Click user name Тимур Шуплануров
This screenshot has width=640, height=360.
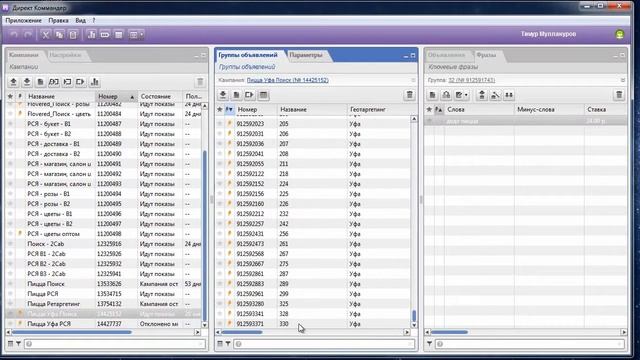(x=548, y=34)
